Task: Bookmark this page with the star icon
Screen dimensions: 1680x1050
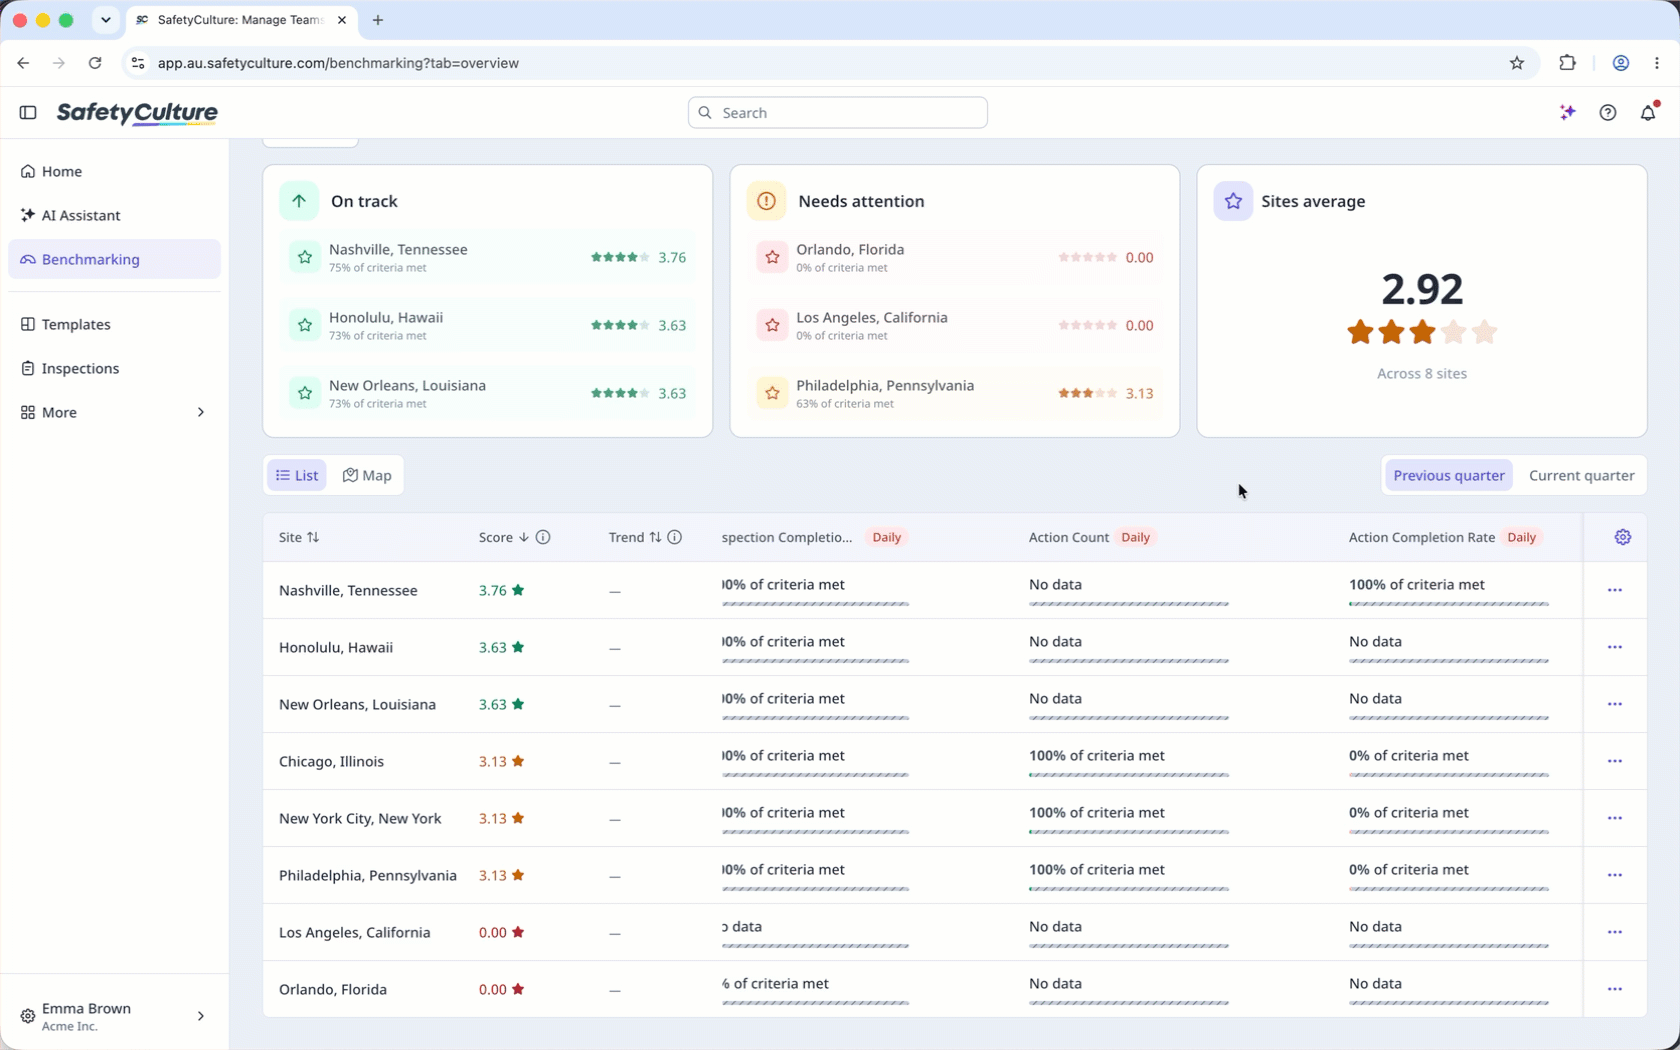Action: click(x=1517, y=63)
